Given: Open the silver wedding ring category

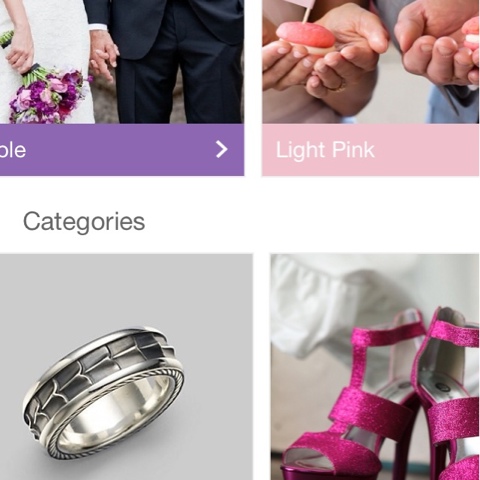Looking at the screenshot, I should 126,367.
